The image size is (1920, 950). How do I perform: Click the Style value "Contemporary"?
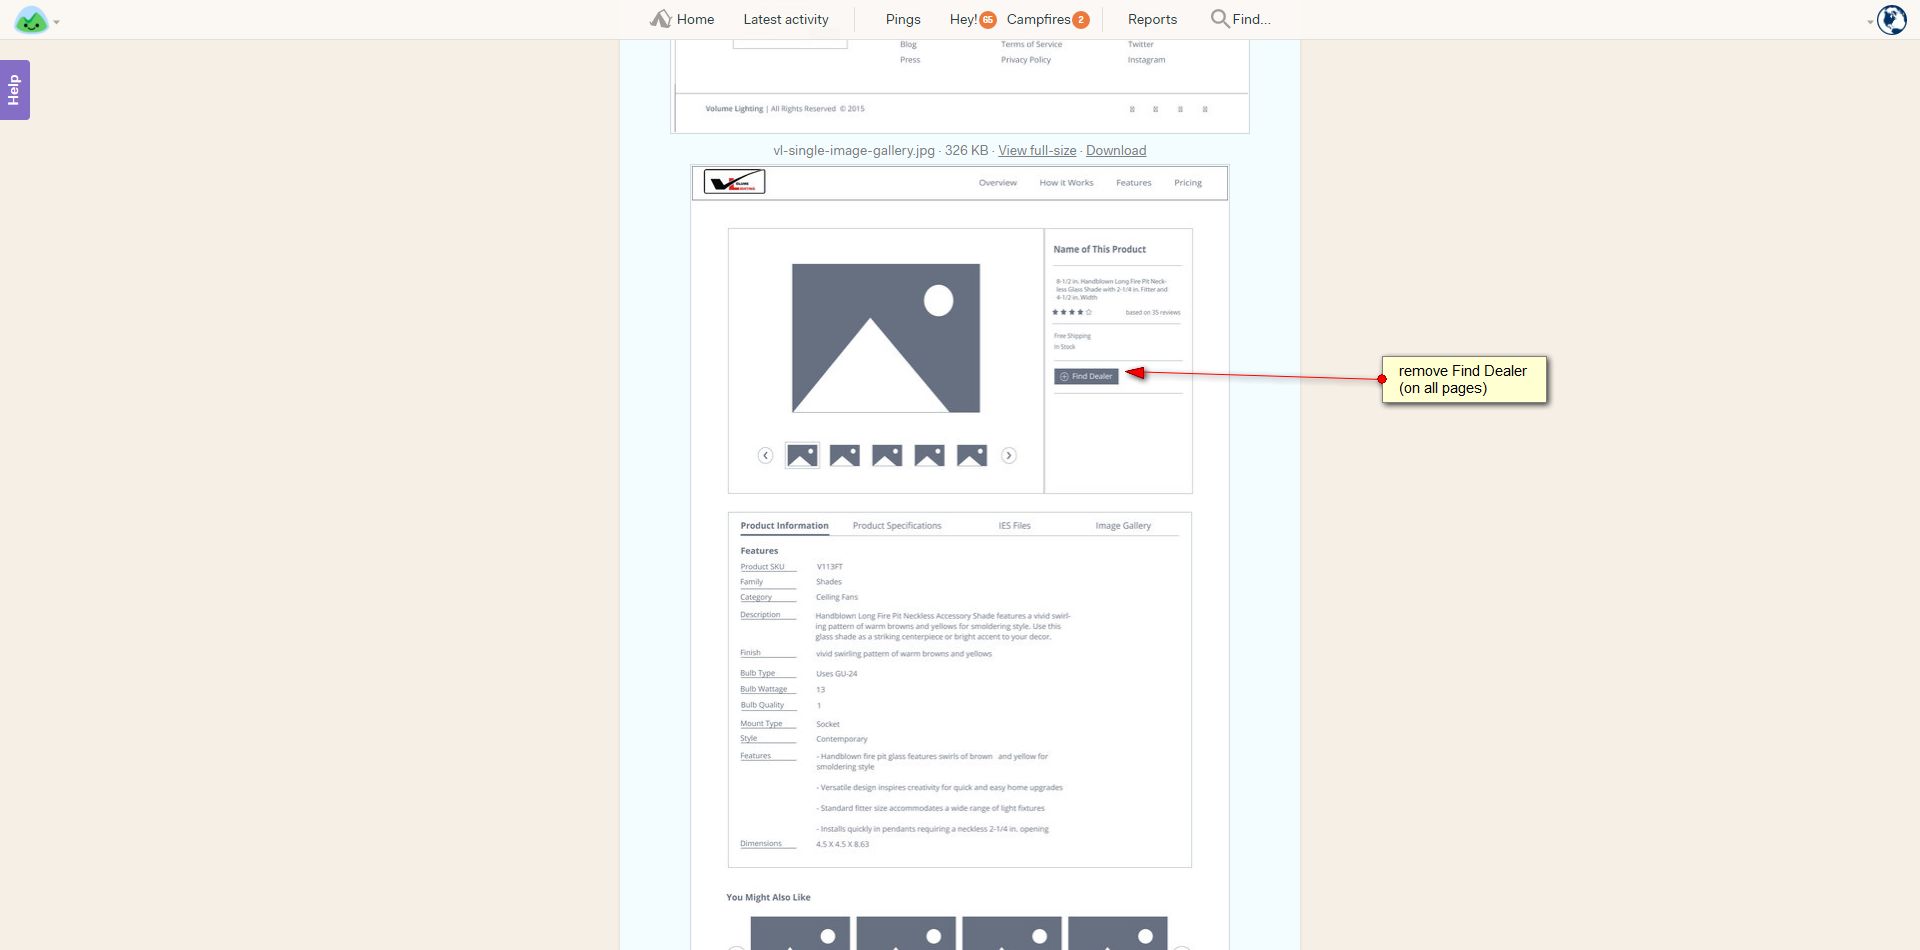[x=842, y=739]
